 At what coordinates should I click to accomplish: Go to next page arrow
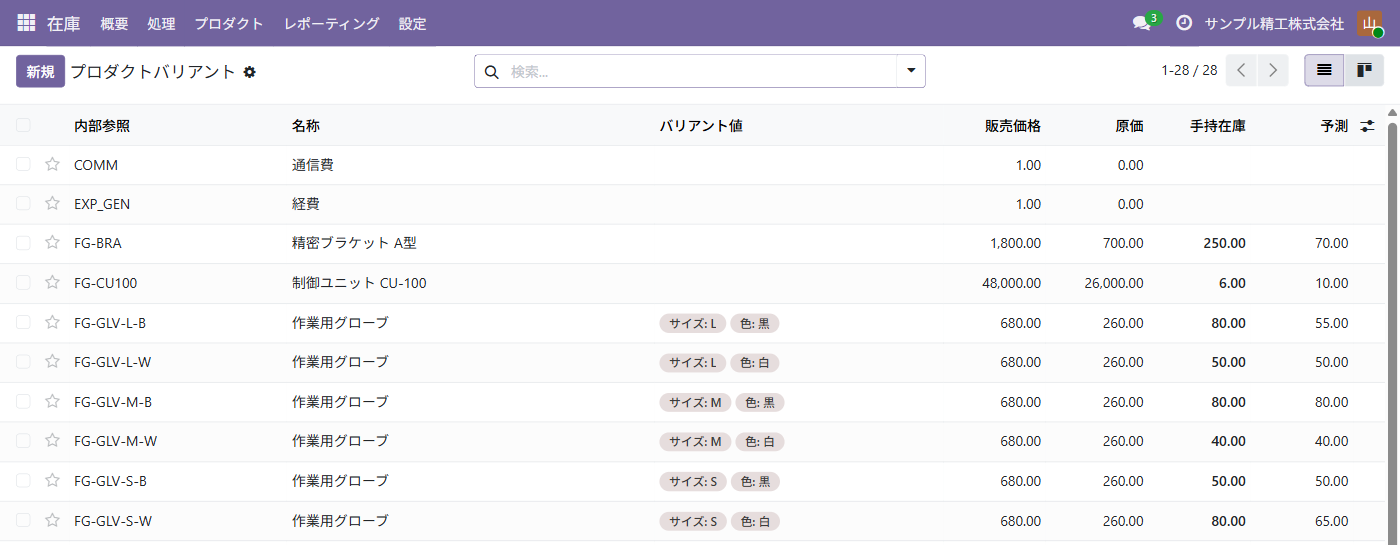1273,70
